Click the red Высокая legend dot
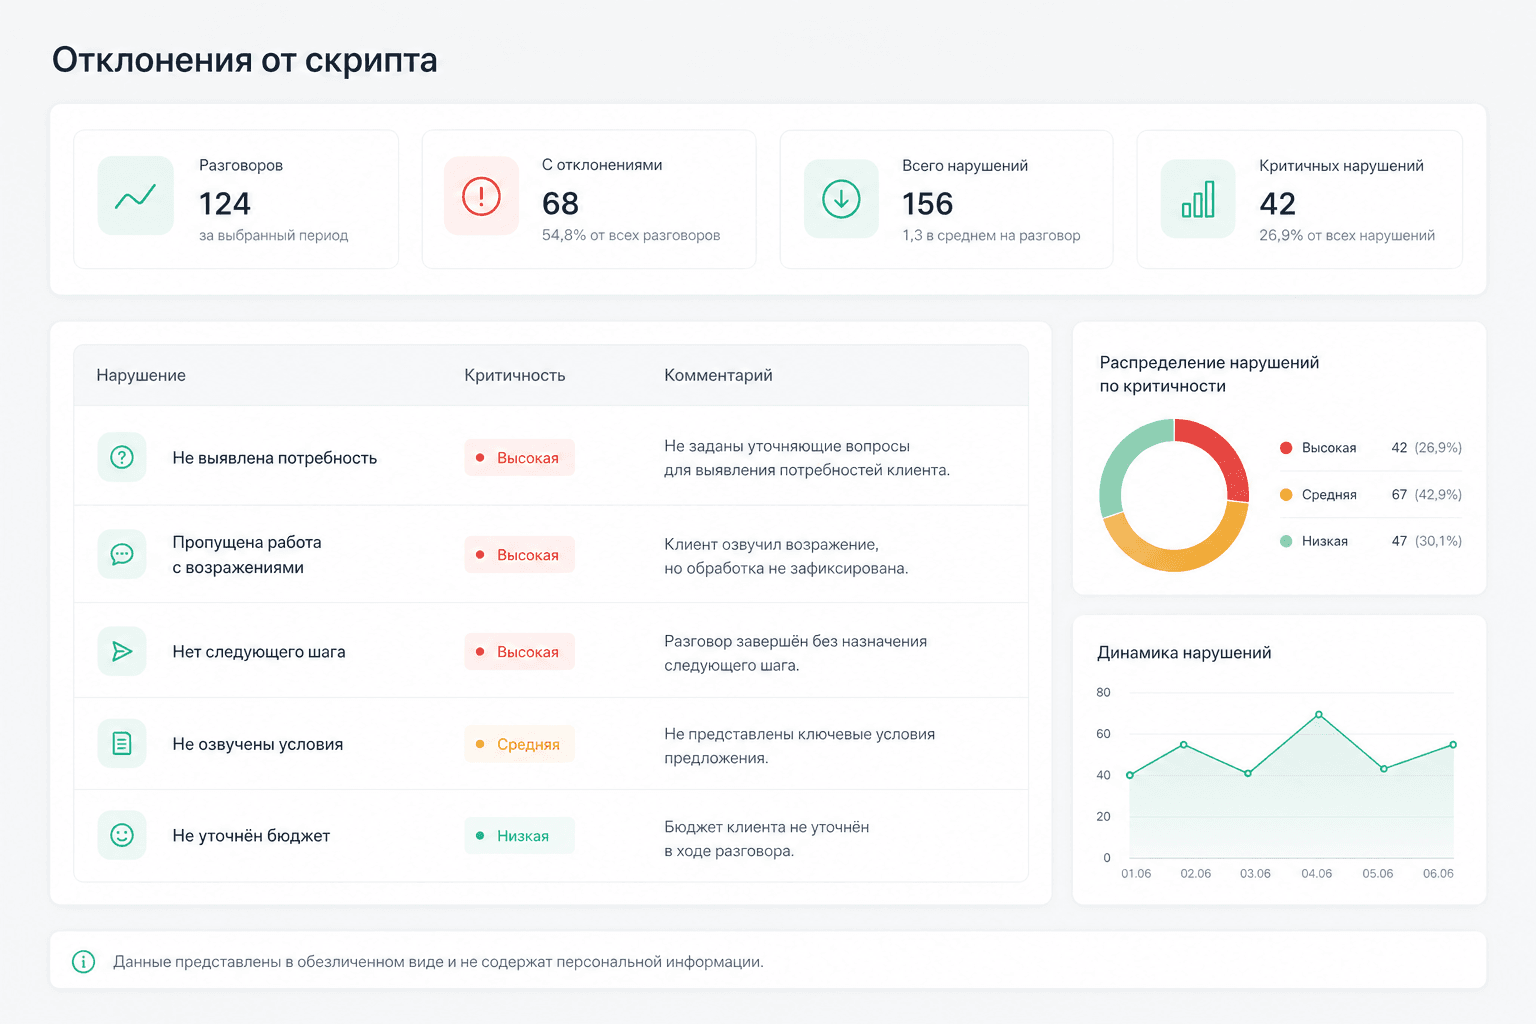Image resolution: width=1536 pixels, height=1024 pixels. coord(1286,447)
